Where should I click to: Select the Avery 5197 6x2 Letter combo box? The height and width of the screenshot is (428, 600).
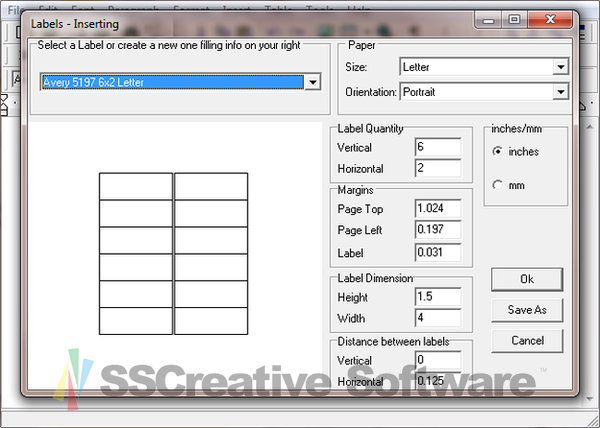[180, 82]
